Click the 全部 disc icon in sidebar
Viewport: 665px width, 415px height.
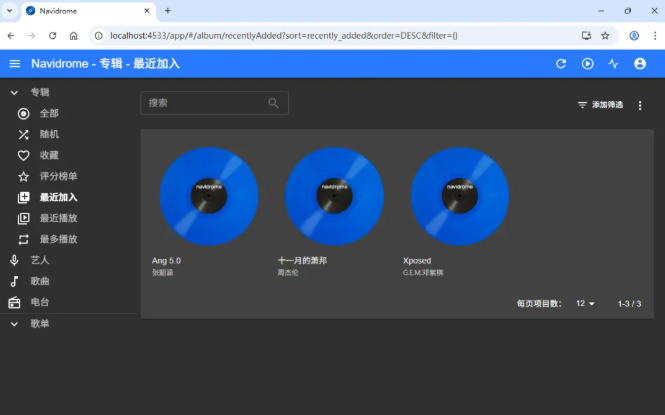(x=23, y=114)
